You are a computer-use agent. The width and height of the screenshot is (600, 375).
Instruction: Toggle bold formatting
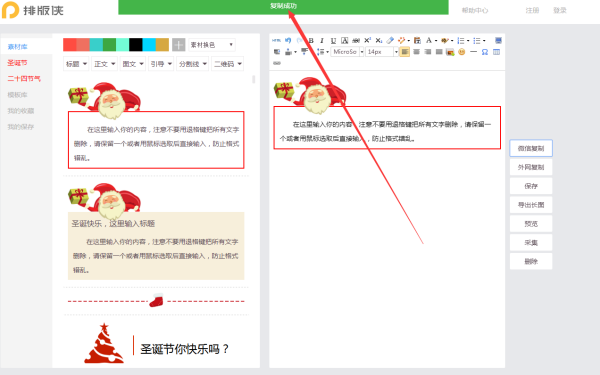pos(311,41)
